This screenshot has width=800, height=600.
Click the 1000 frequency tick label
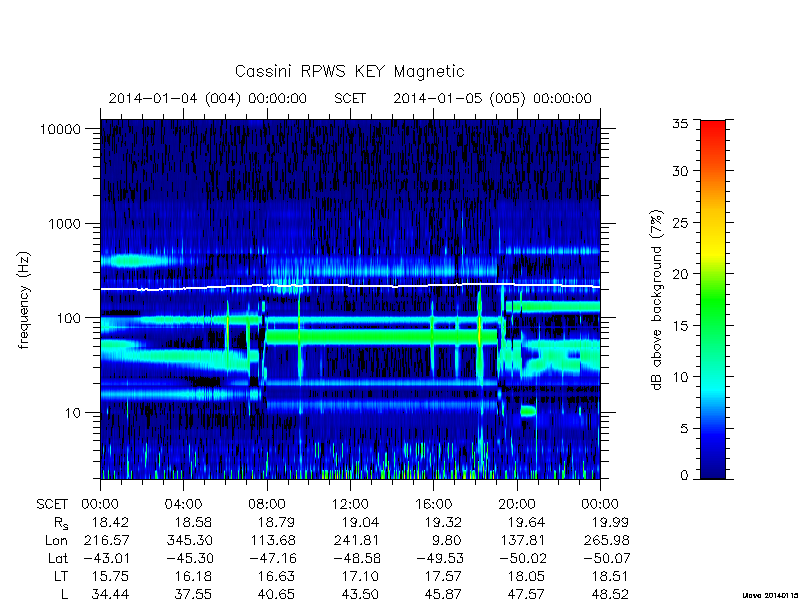point(64,223)
